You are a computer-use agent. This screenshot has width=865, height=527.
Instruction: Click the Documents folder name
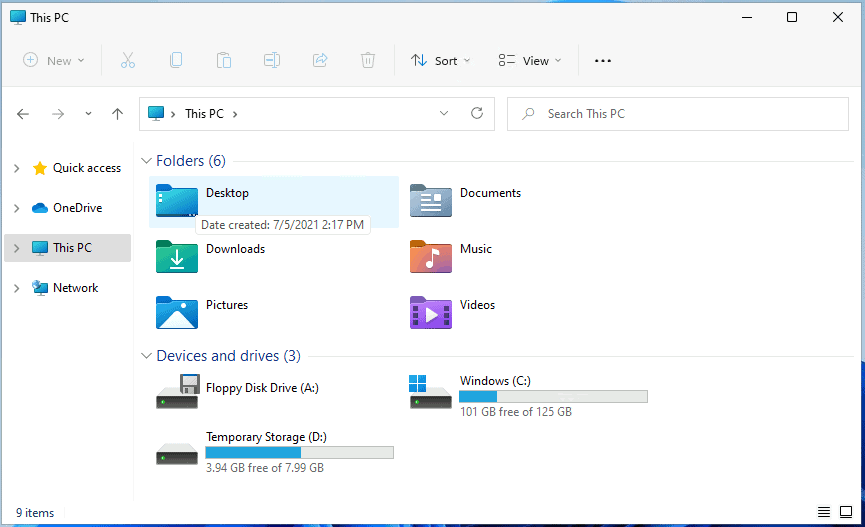coord(490,193)
